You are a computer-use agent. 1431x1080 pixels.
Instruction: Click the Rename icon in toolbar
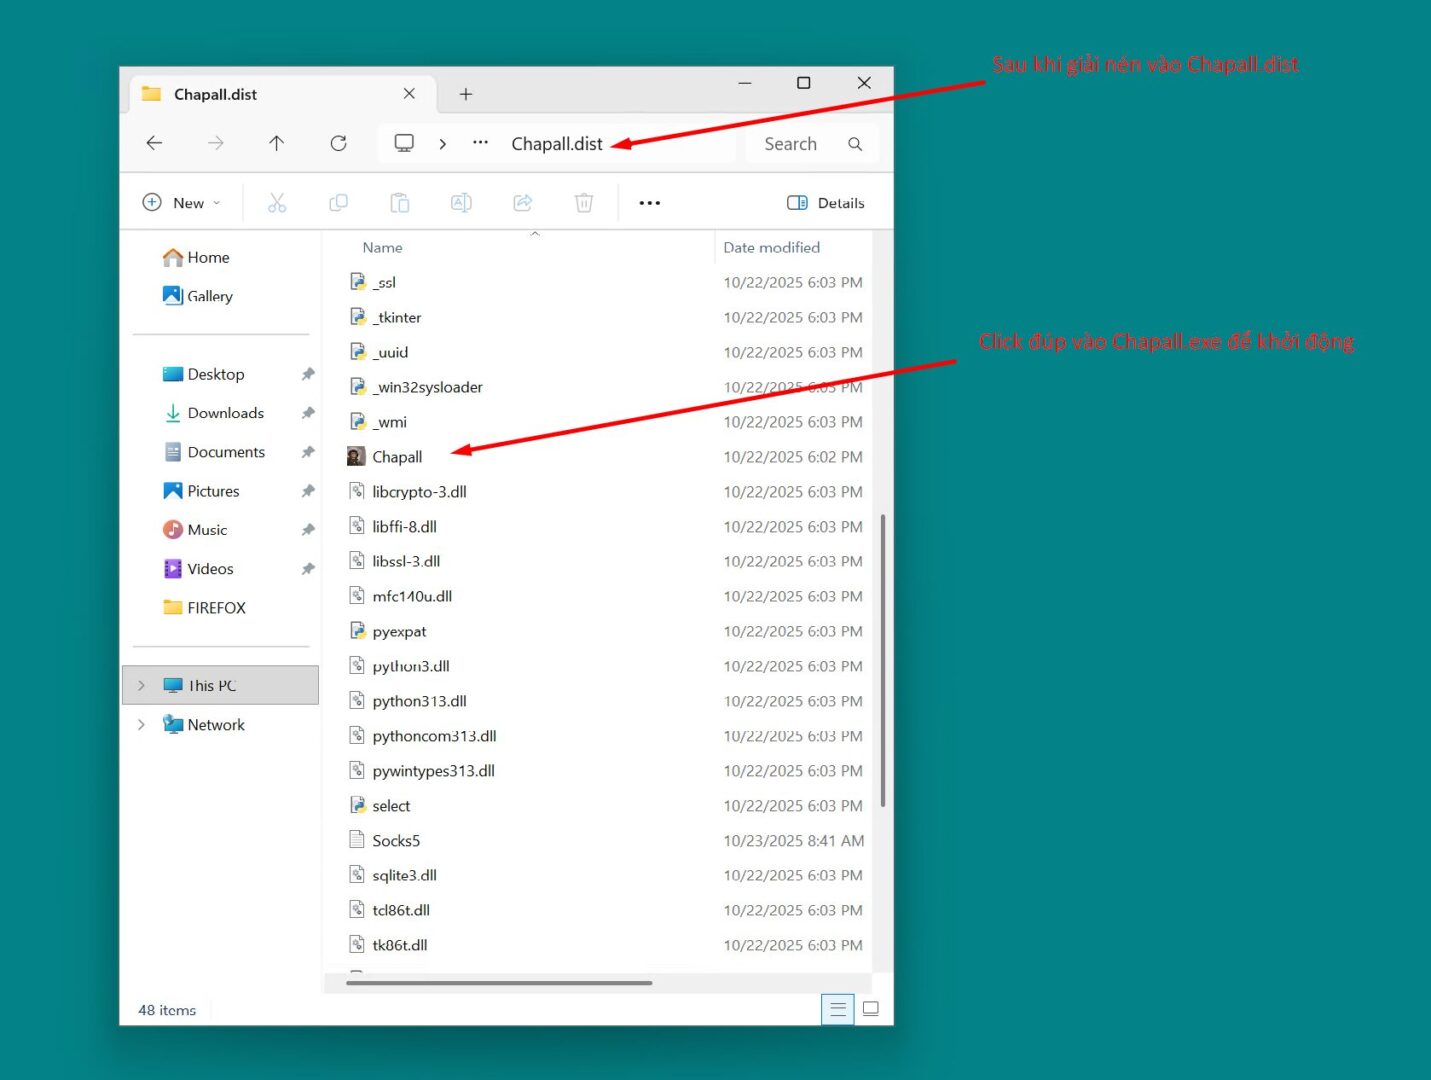coord(461,203)
